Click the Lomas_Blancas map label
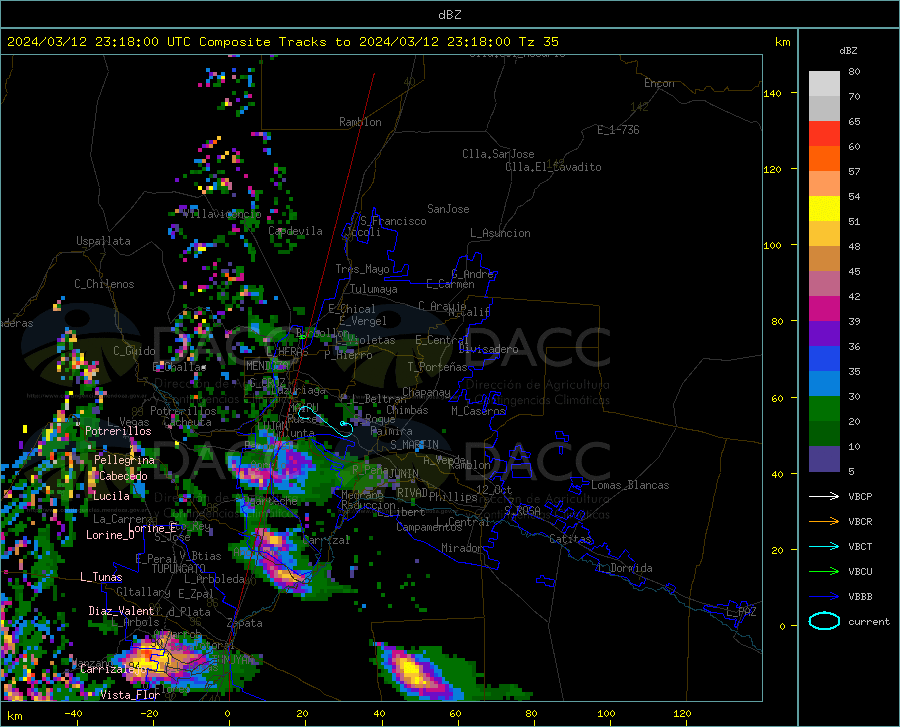The width and height of the screenshot is (900, 727). 630,485
